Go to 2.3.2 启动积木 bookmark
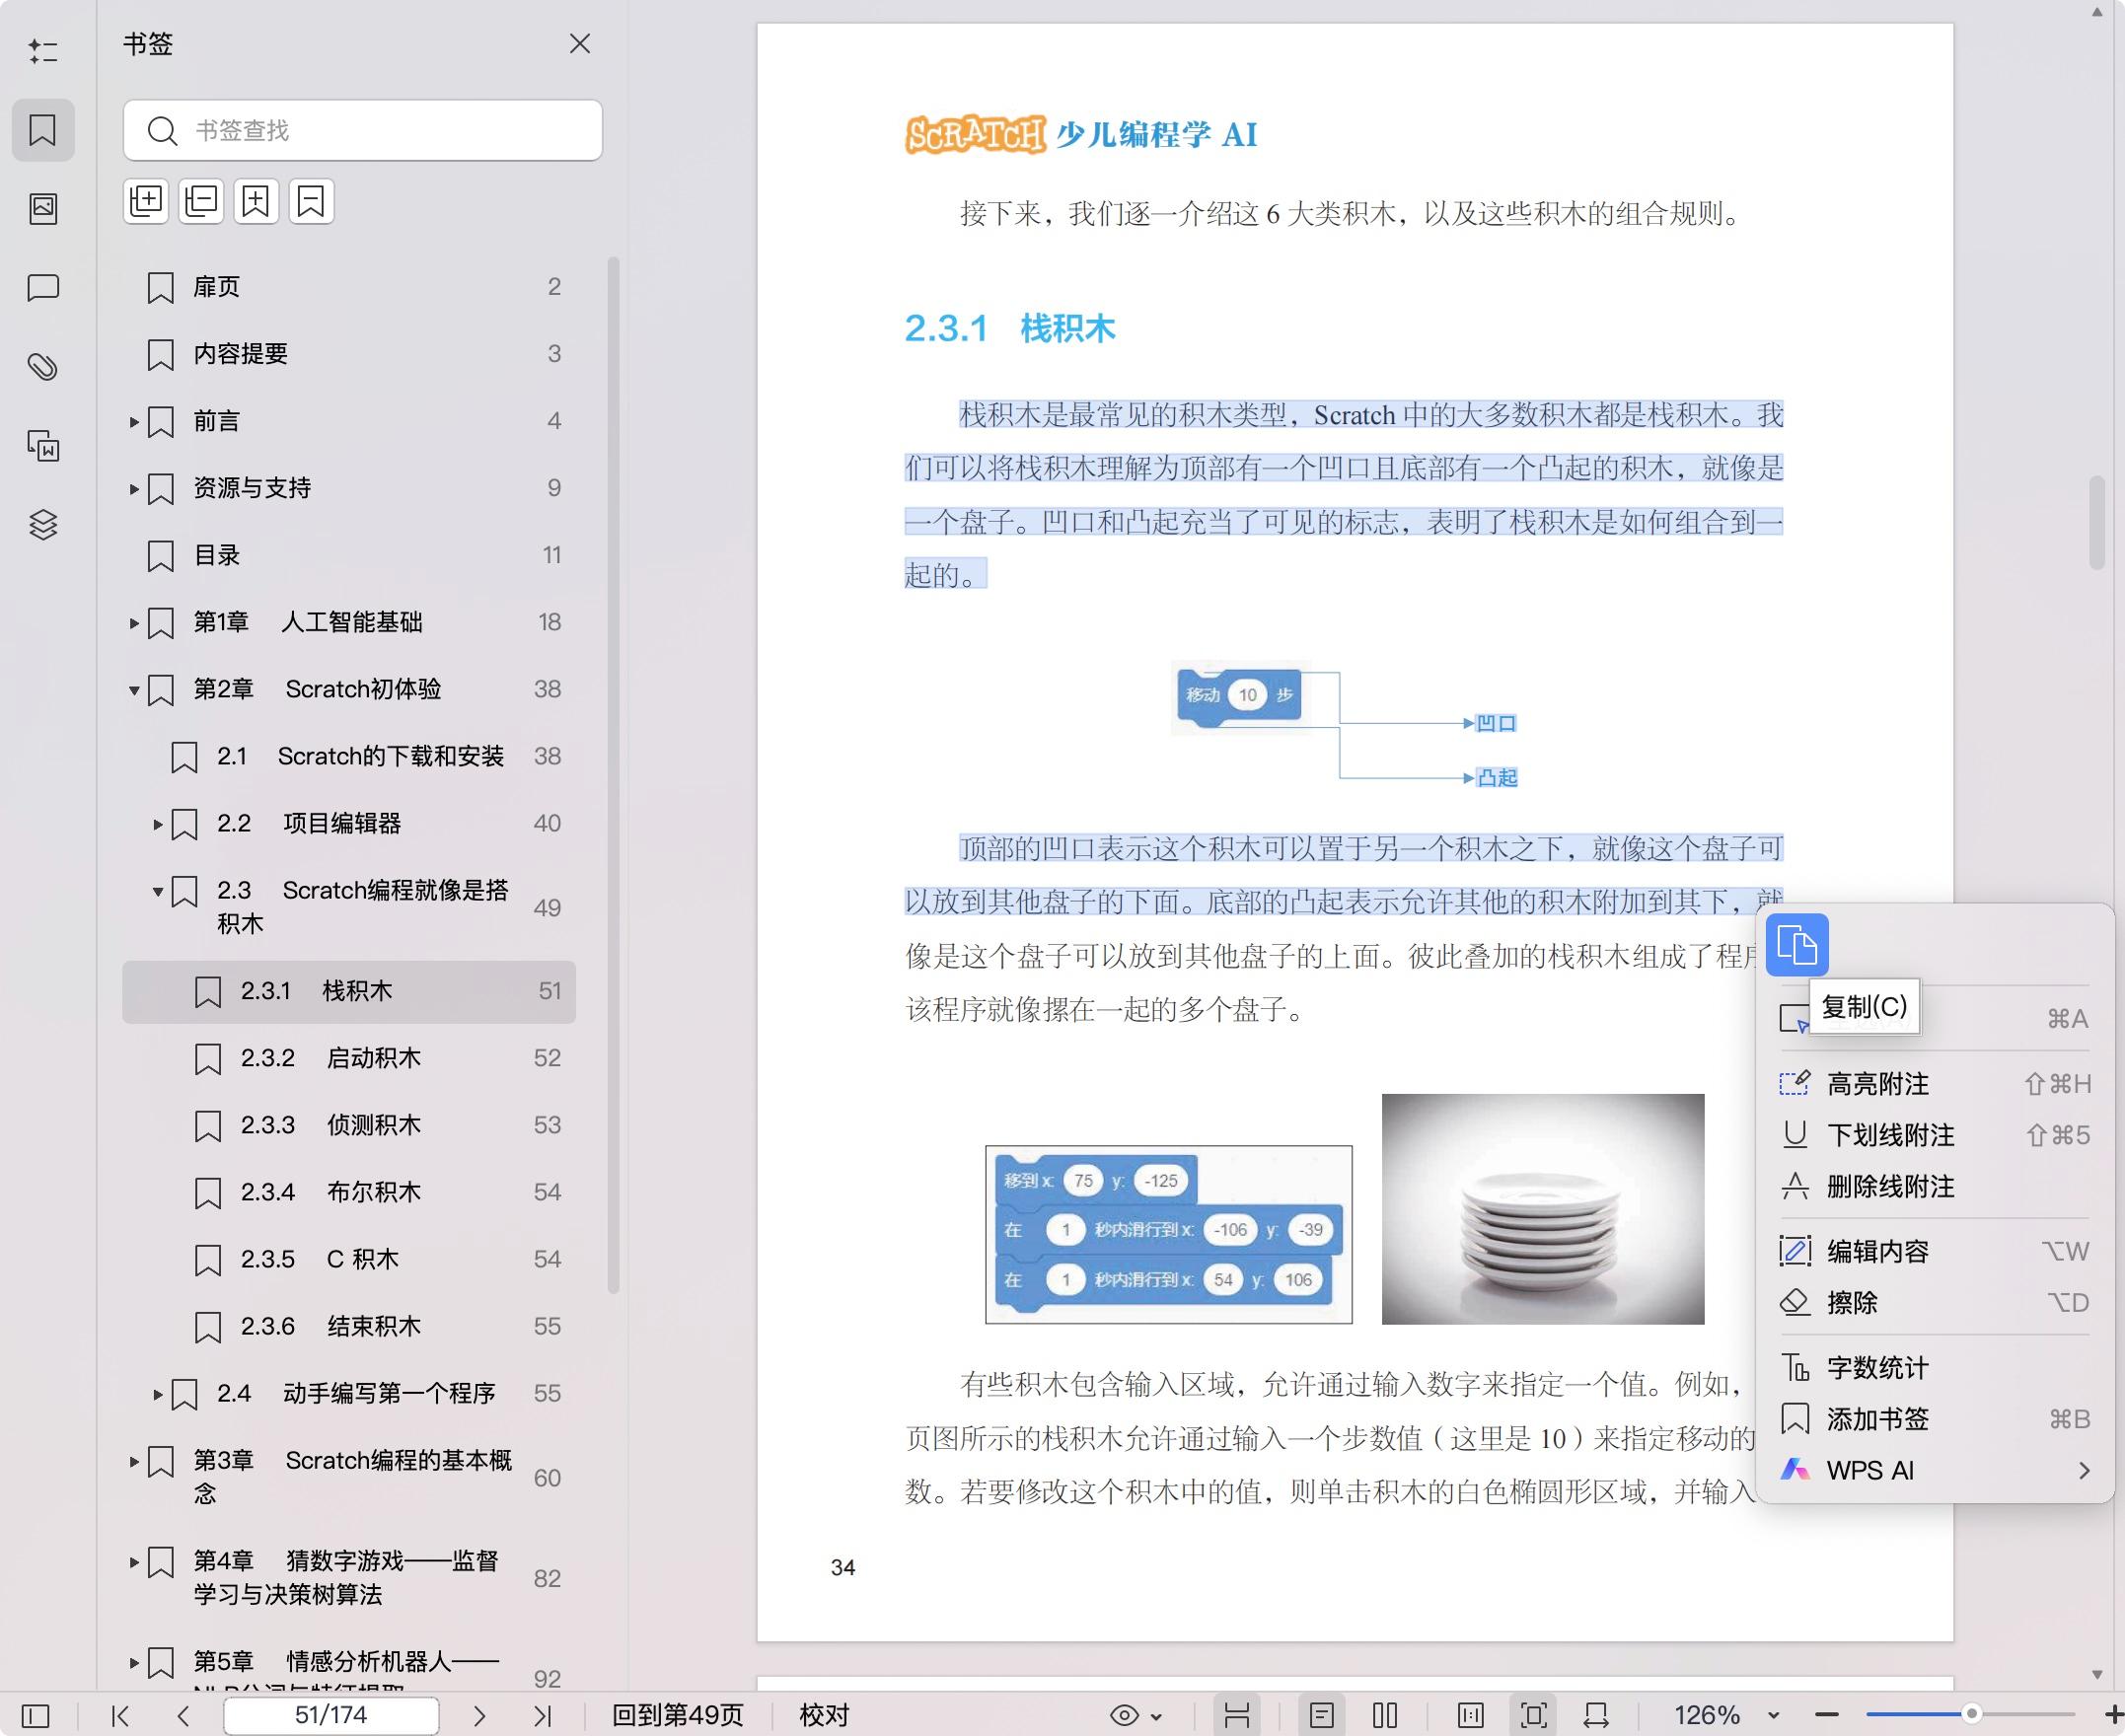2125x1736 pixels. coord(349,1058)
